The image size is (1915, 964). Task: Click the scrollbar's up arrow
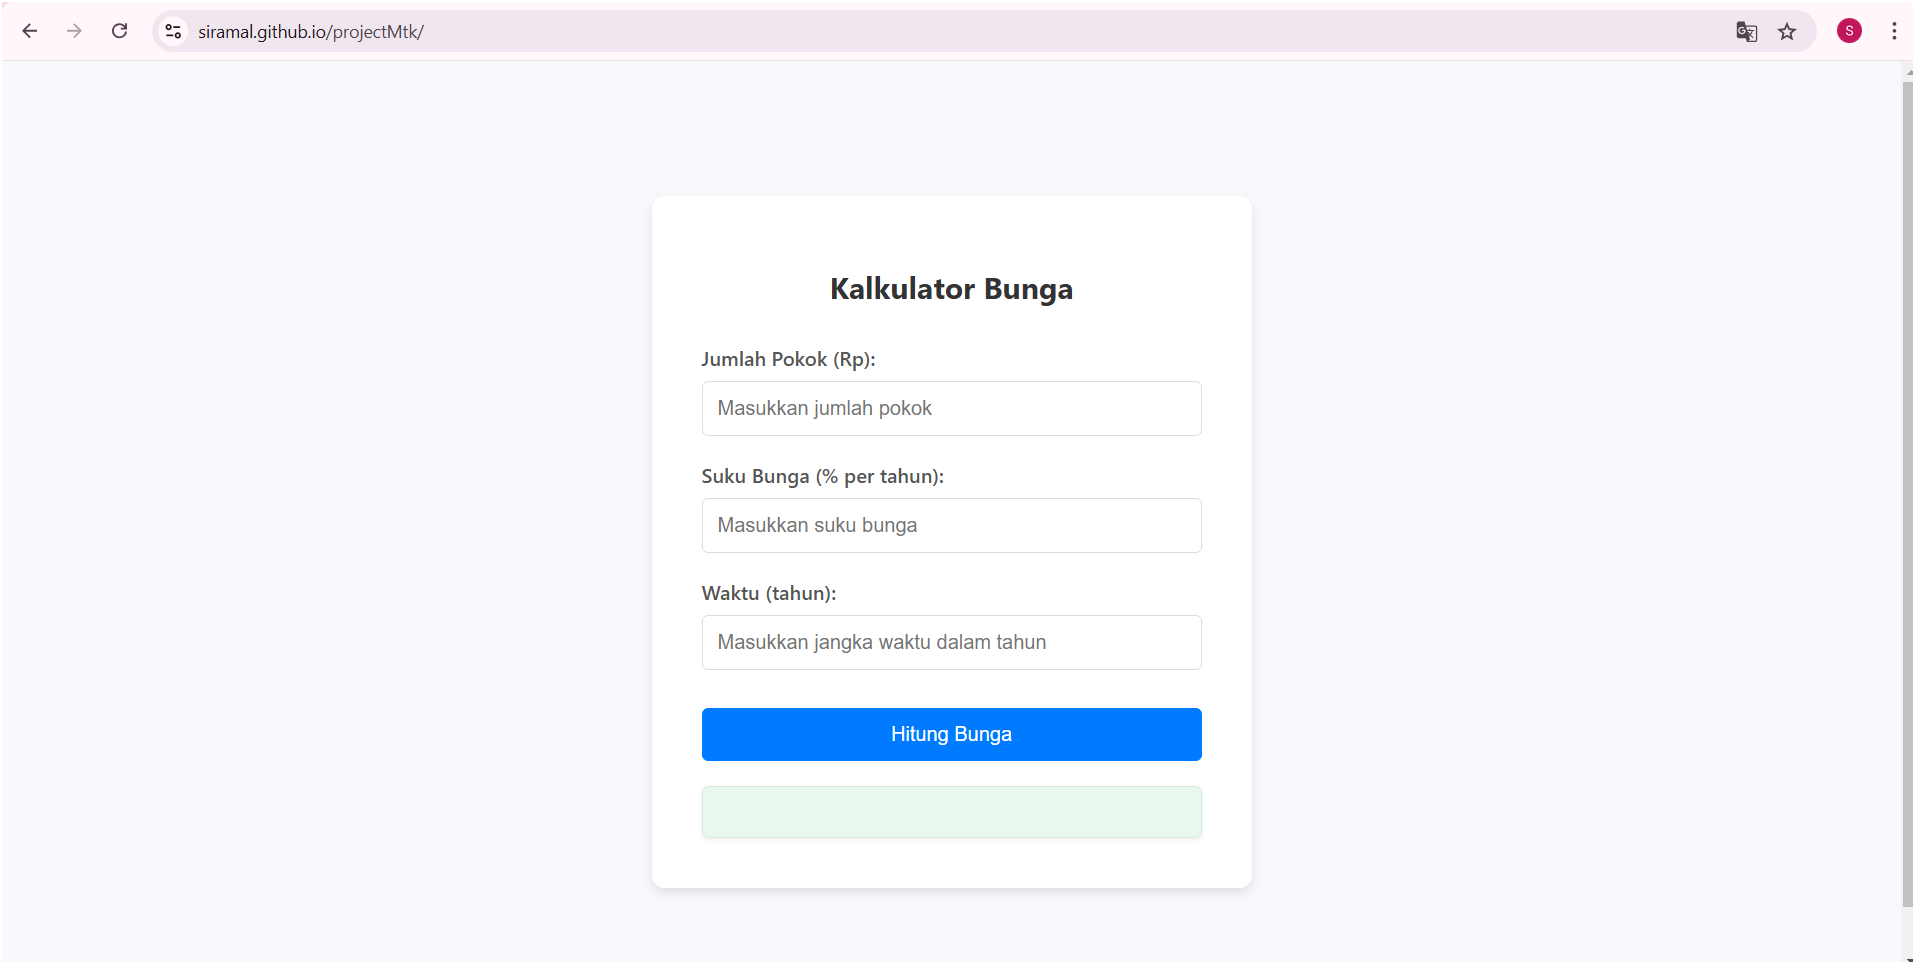(x=1909, y=72)
